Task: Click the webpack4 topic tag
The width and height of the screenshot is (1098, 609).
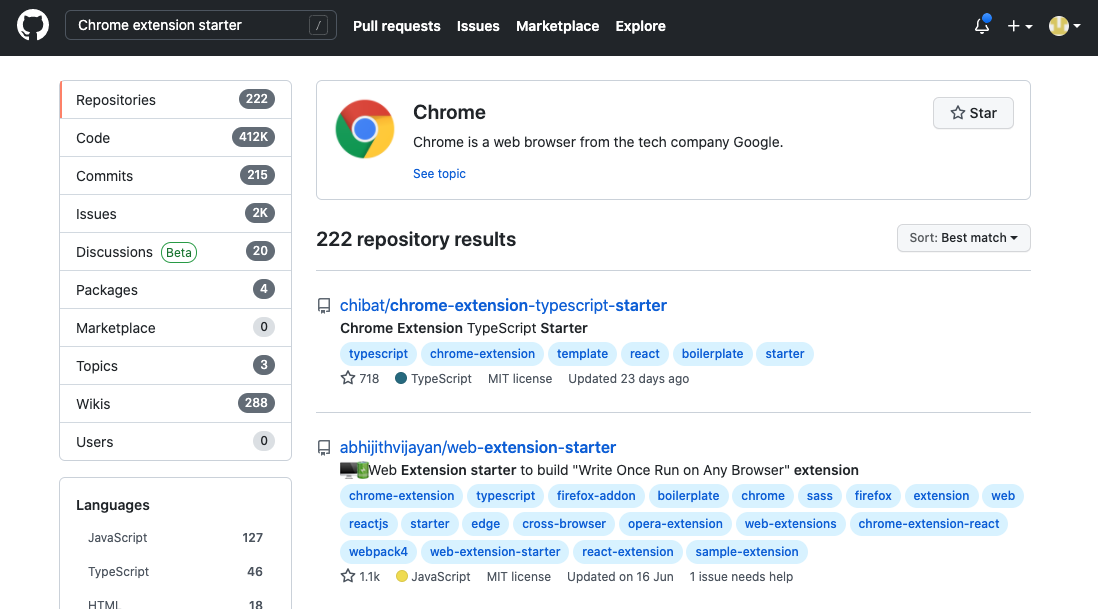Action: click(x=378, y=552)
